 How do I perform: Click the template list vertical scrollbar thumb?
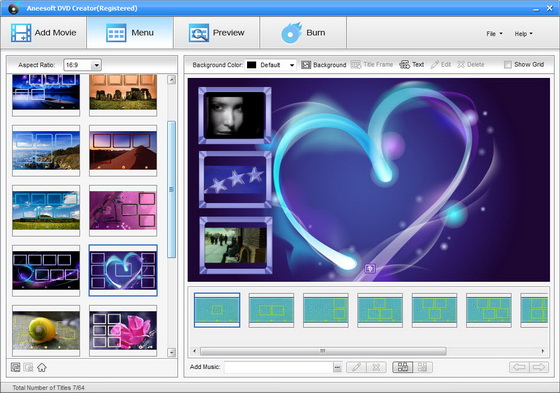coord(171,189)
